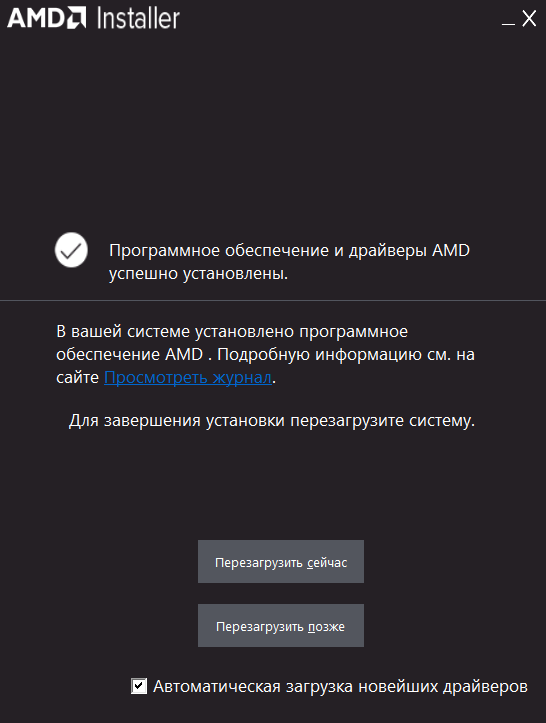Click the white success checkmark circle icon
The height and width of the screenshot is (723, 546).
(71, 250)
